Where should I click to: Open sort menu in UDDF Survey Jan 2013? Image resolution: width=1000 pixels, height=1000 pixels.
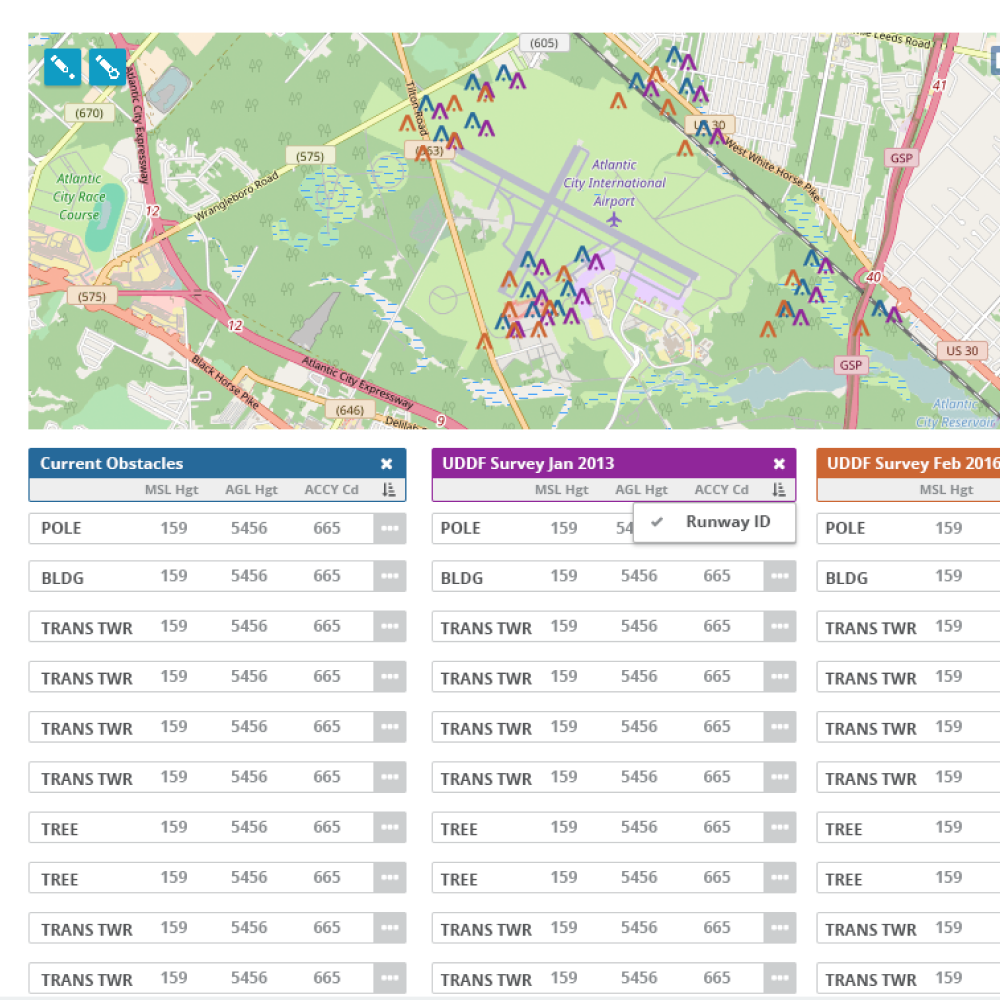click(779, 490)
